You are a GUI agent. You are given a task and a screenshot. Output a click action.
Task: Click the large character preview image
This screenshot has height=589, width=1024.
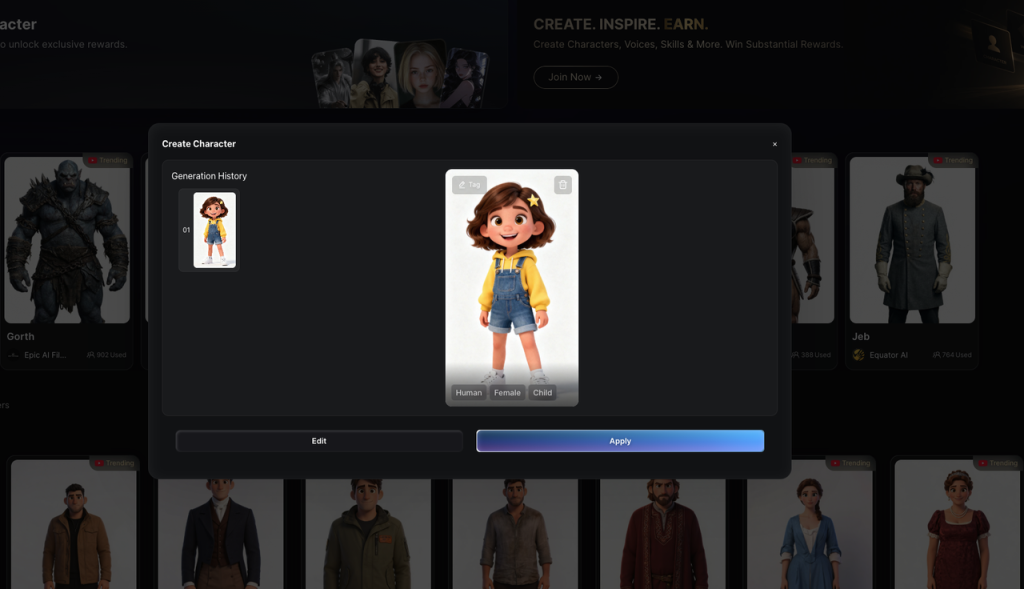pos(511,287)
